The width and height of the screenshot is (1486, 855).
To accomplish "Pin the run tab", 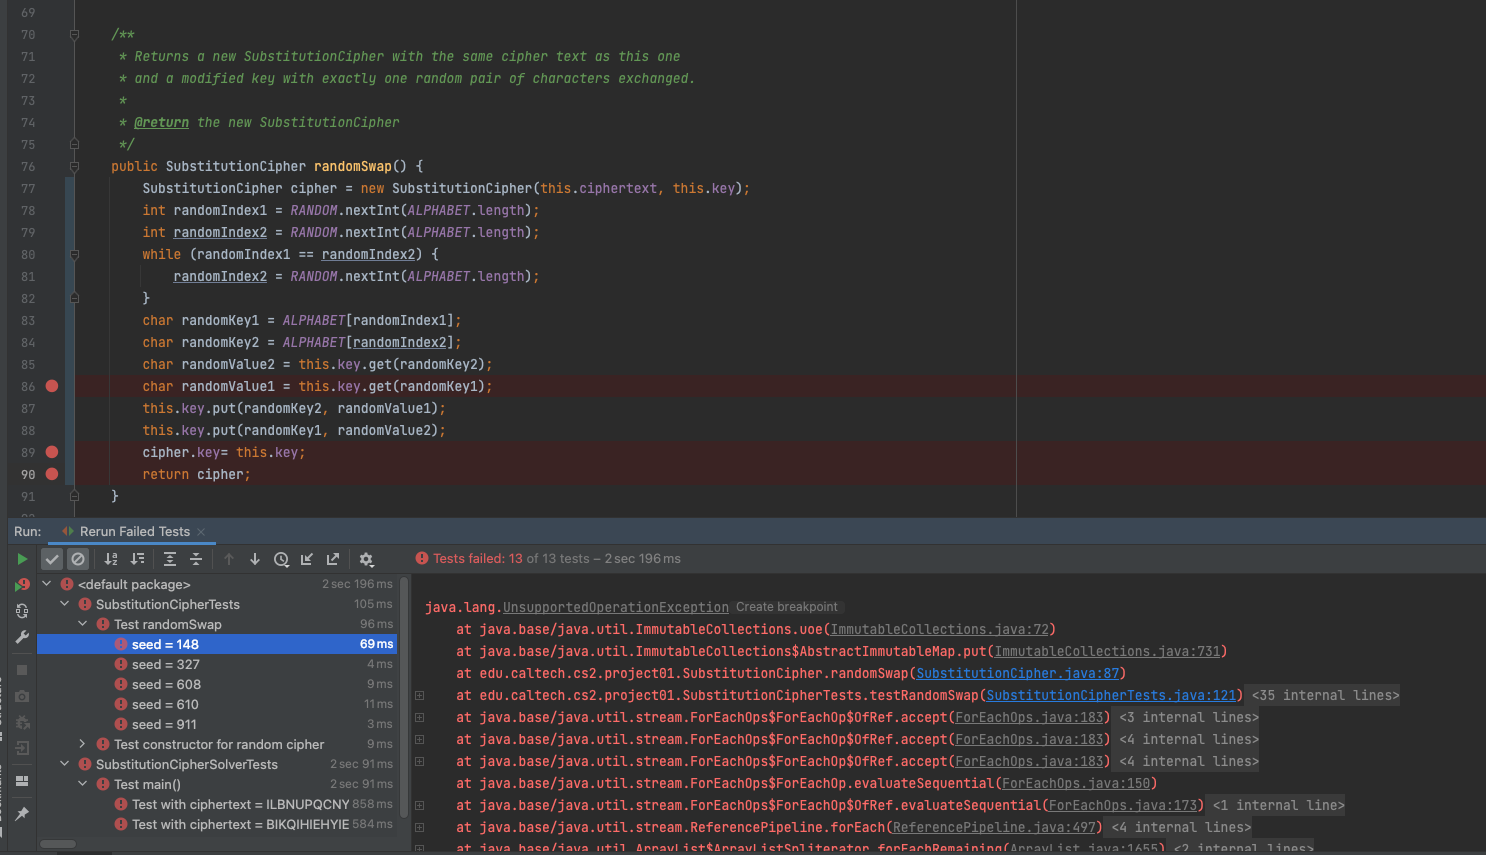I will 21,814.
